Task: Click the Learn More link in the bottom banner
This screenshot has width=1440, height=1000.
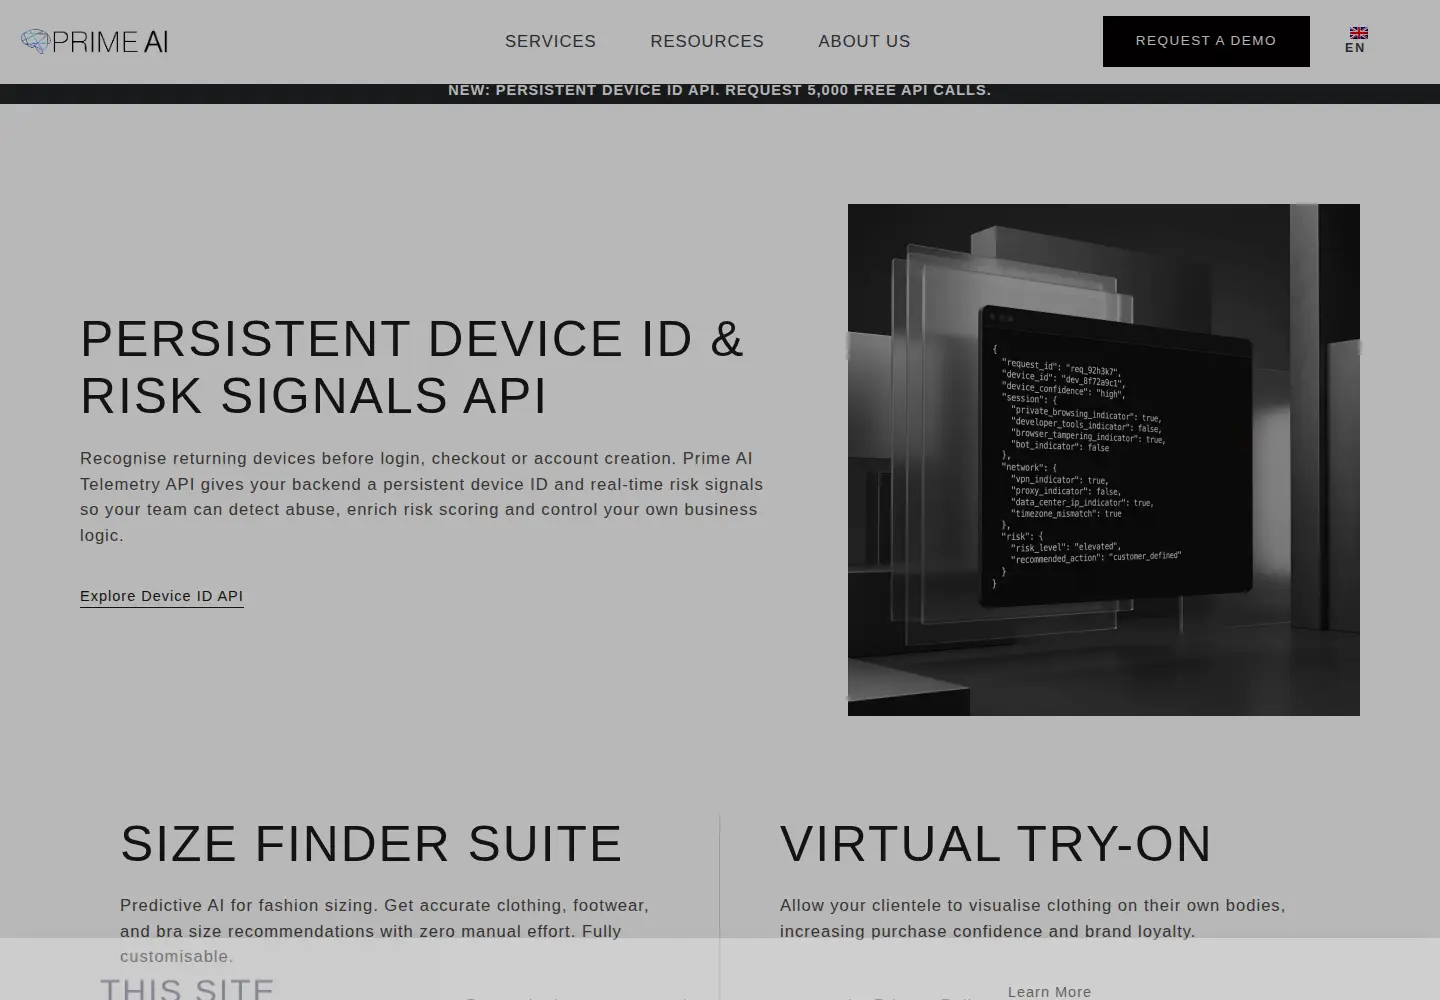Action: (1049, 992)
